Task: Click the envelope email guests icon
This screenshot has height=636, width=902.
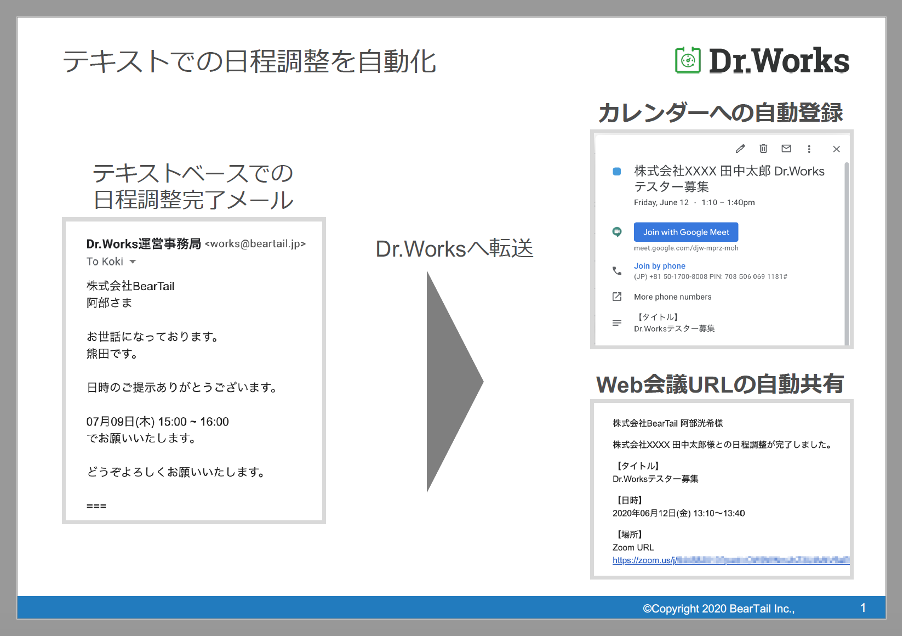Action: pos(786,148)
